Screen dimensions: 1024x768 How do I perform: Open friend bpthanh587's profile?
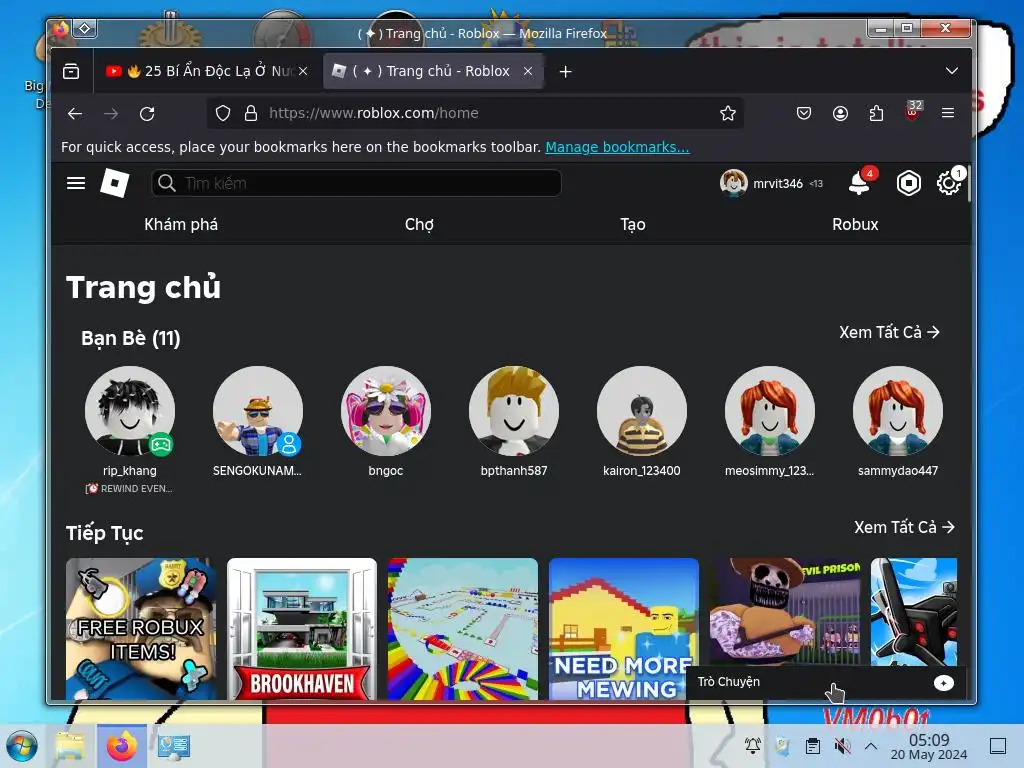point(514,411)
